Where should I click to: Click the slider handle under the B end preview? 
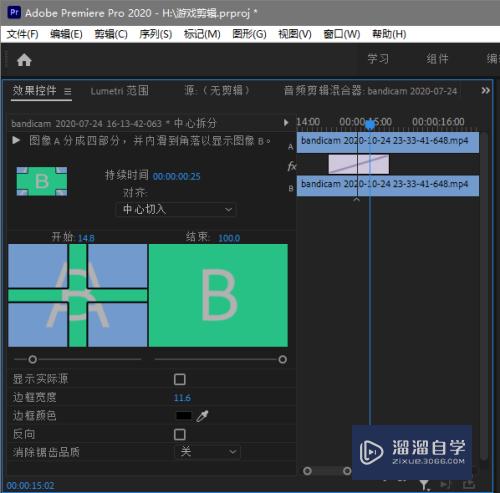(283, 359)
